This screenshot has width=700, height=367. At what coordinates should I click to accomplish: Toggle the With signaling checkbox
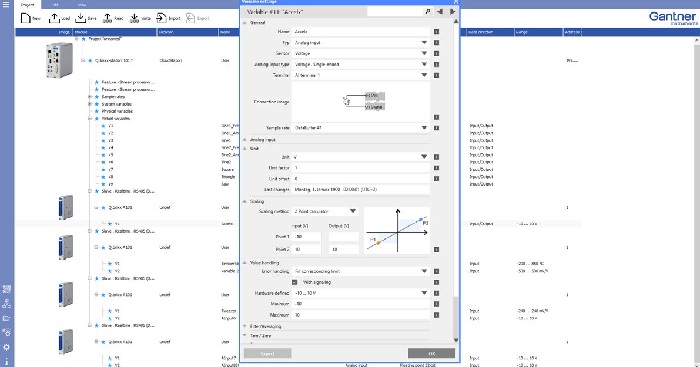pyautogui.click(x=295, y=282)
